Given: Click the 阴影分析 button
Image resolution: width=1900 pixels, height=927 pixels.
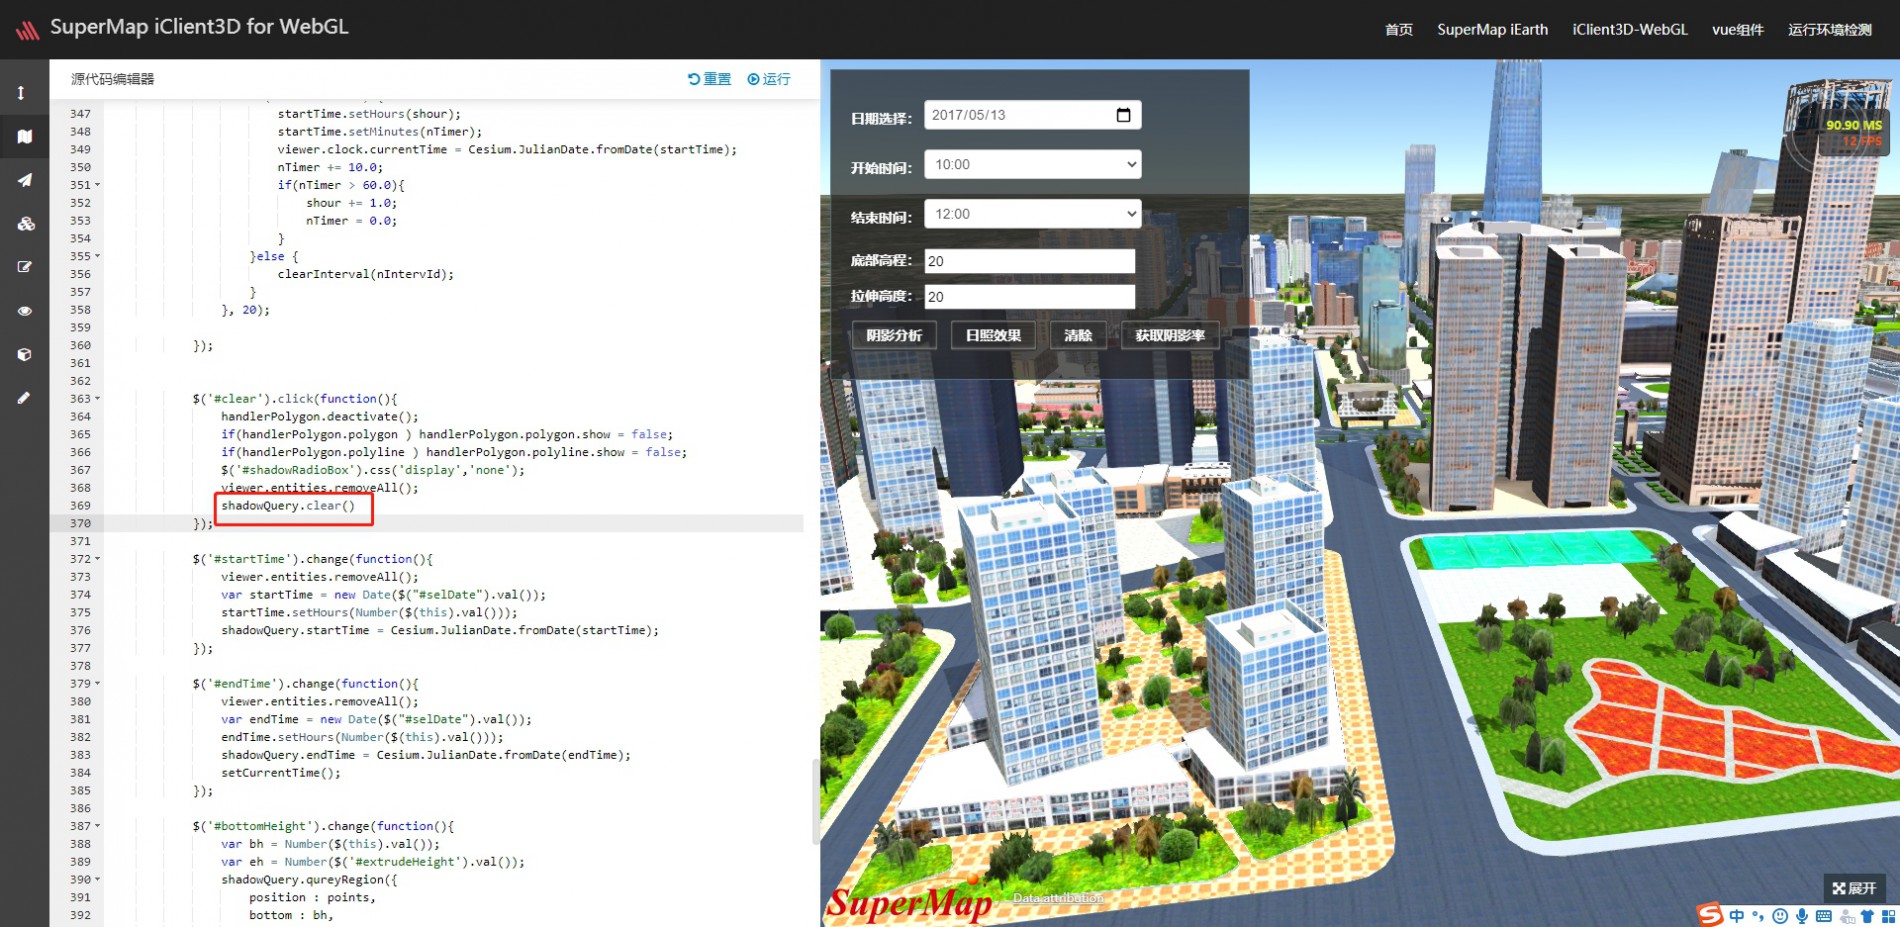Looking at the screenshot, I should pos(894,335).
